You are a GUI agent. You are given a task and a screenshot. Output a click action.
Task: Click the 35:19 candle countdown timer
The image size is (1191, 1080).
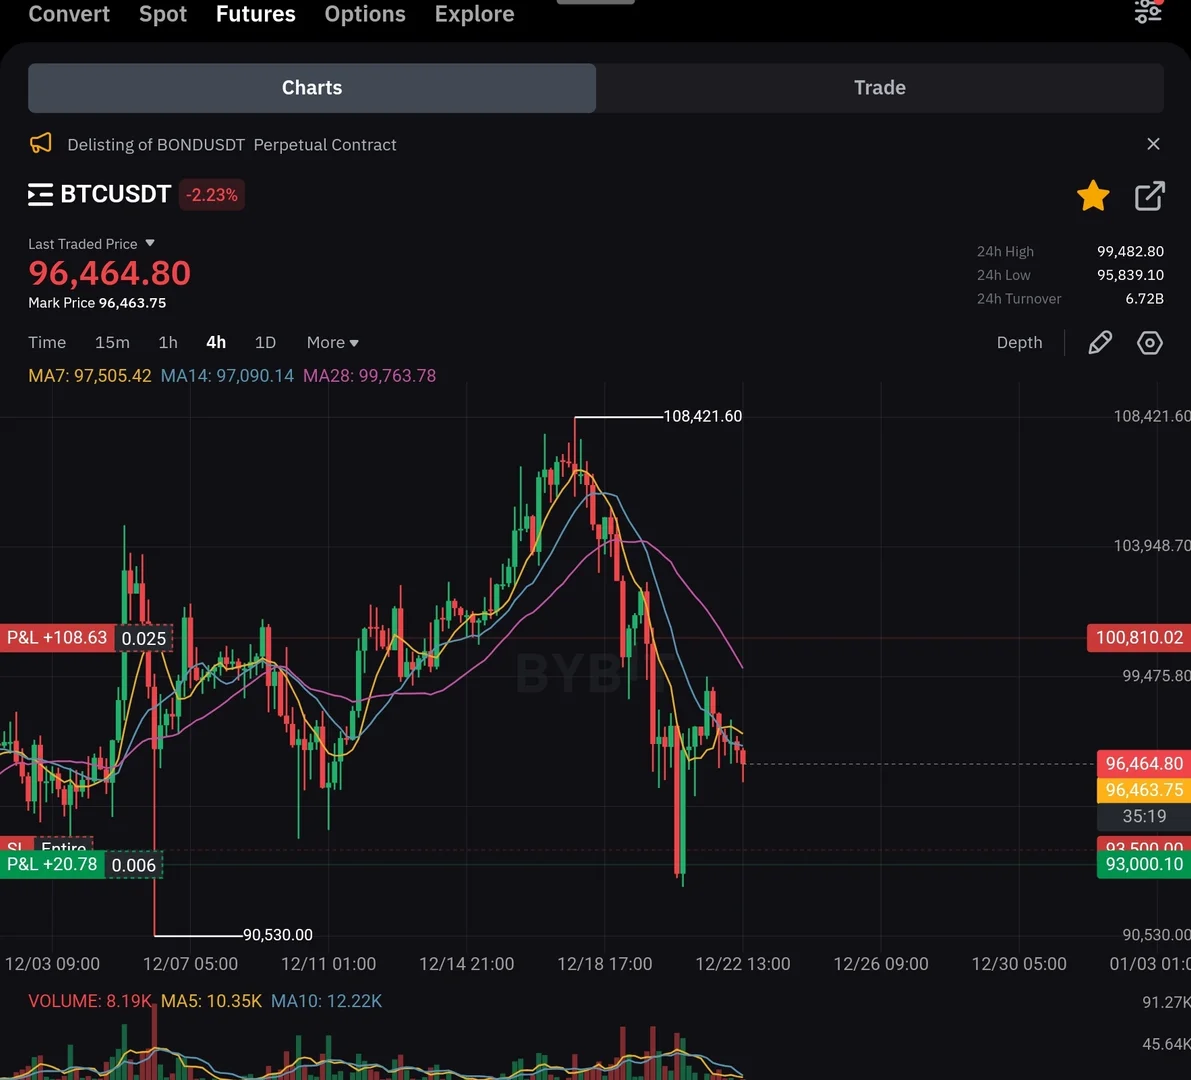point(1144,816)
